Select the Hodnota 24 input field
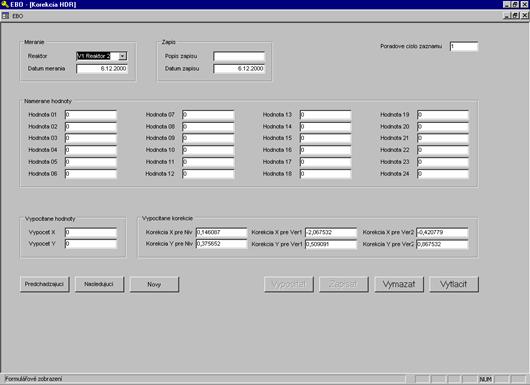The image size is (530, 385). (443, 174)
